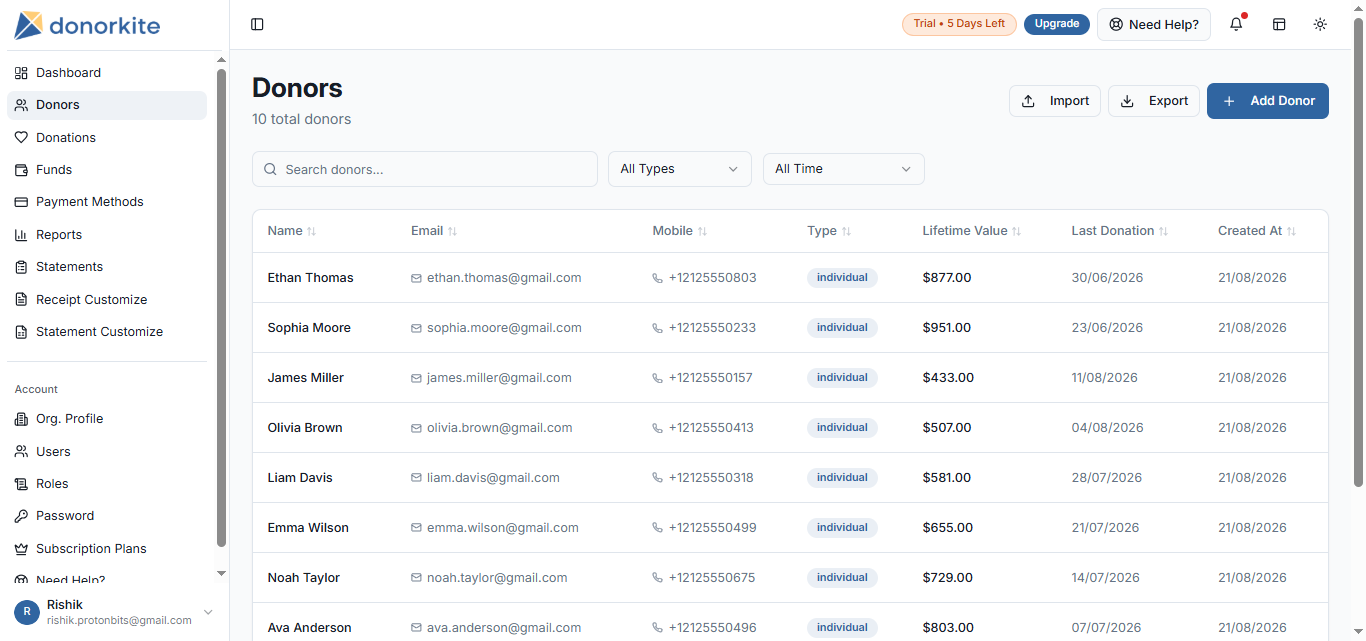Sort by Created At column arrows
Screen dimensions: 1366x641
click(1291, 231)
